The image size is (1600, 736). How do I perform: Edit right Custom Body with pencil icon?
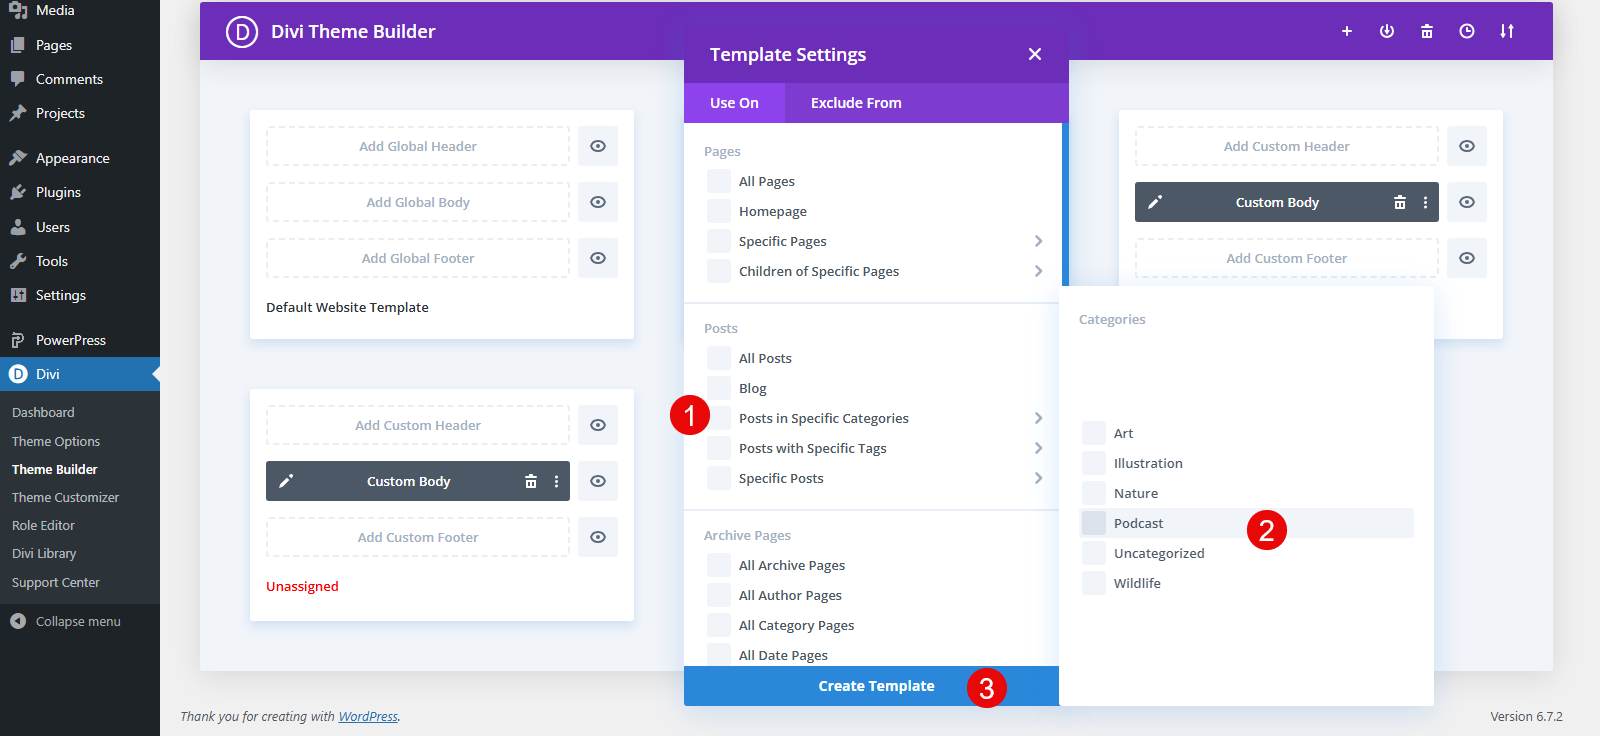coord(1155,202)
